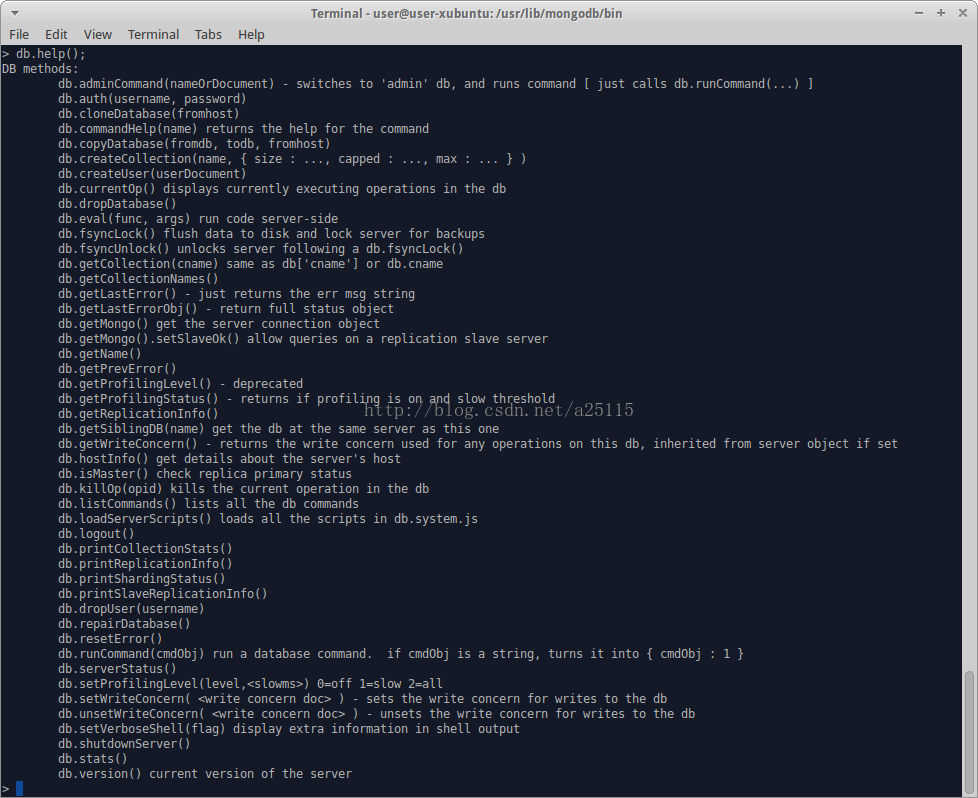The height and width of the screenshot is (798, 978).
Task: Click the terminal prompt cursor
Action: [19, 789]
